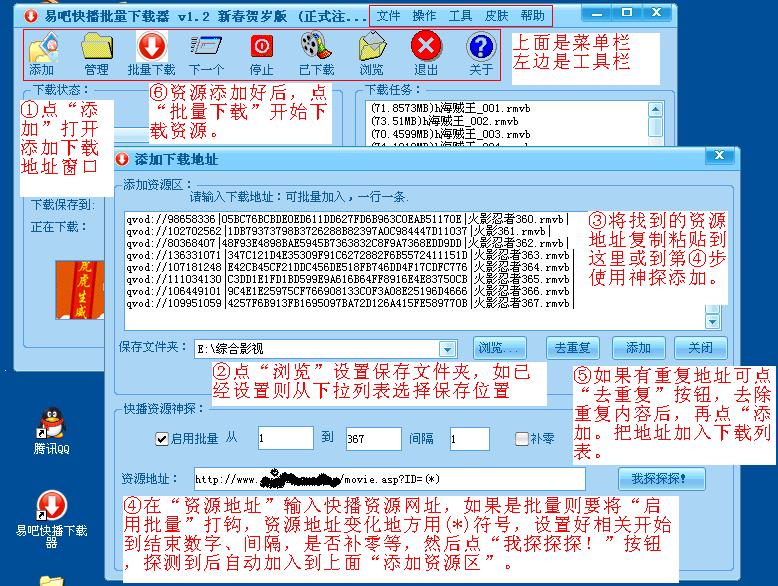Screen dimensions: 778x586
Task: Click the 去重复 button
Action: 573,348
